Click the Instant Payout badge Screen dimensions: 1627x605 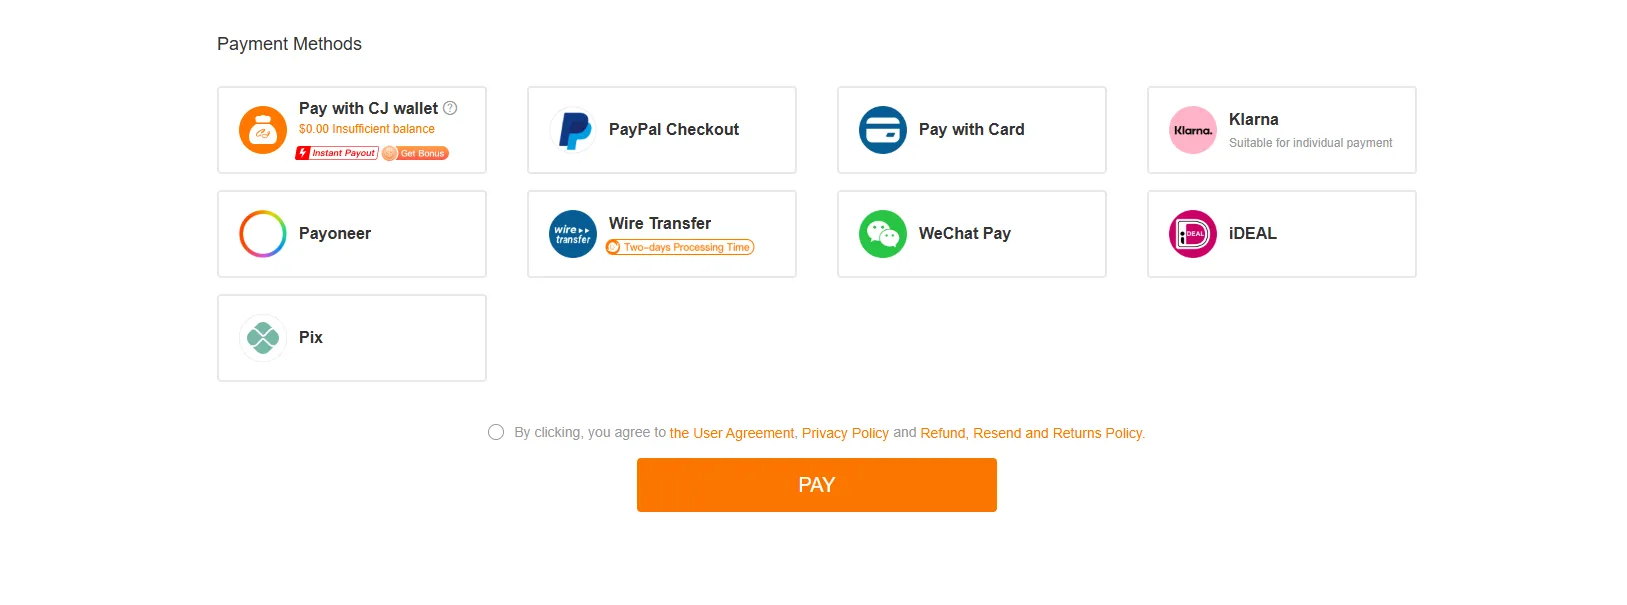[337, 153]
